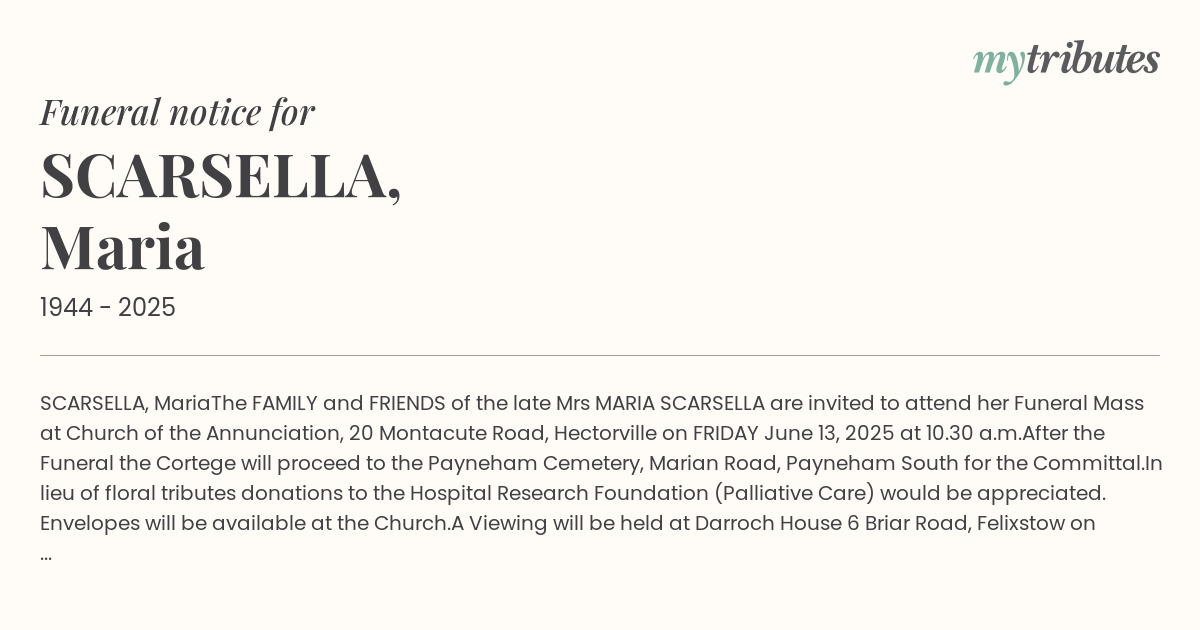Click "Church of the Annunciation" in the notice

(198, 433)
